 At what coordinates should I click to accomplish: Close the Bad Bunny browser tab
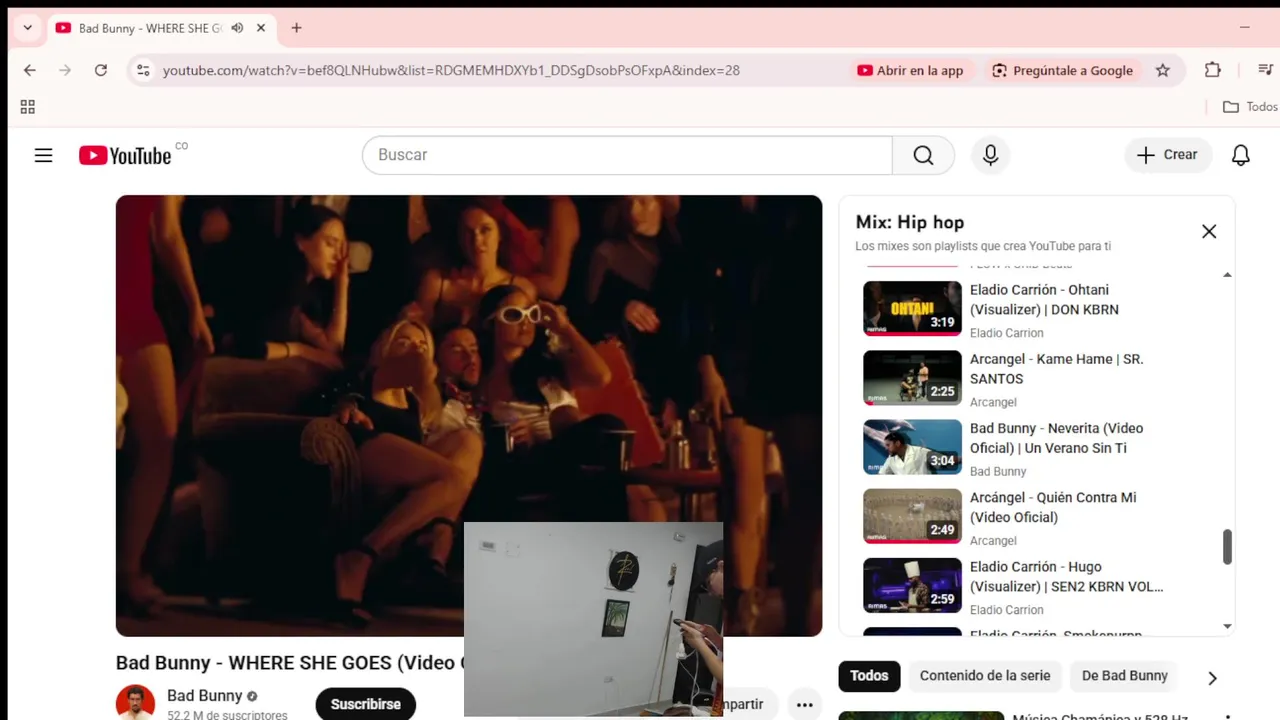pos(261,28)
